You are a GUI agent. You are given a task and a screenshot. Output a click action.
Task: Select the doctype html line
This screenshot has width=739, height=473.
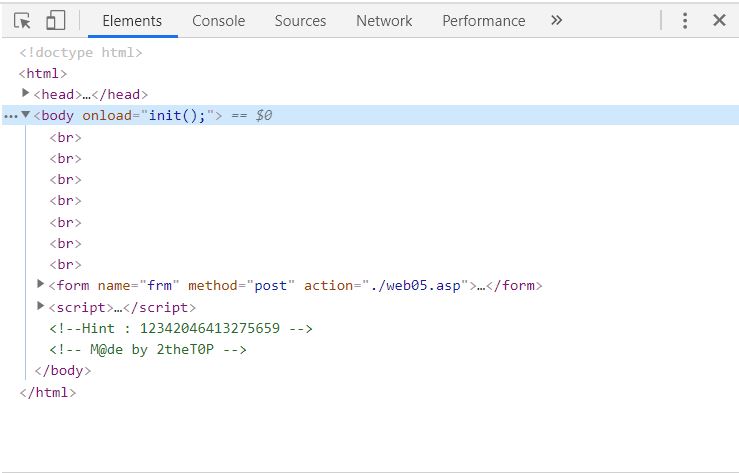point(81,52)
